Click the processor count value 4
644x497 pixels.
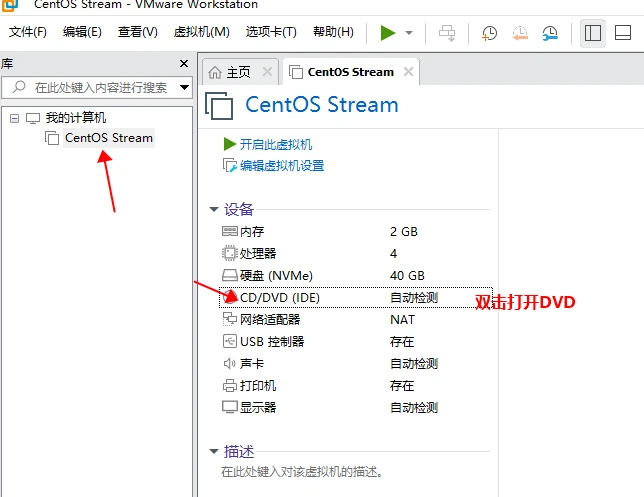[x=393, y=253]
